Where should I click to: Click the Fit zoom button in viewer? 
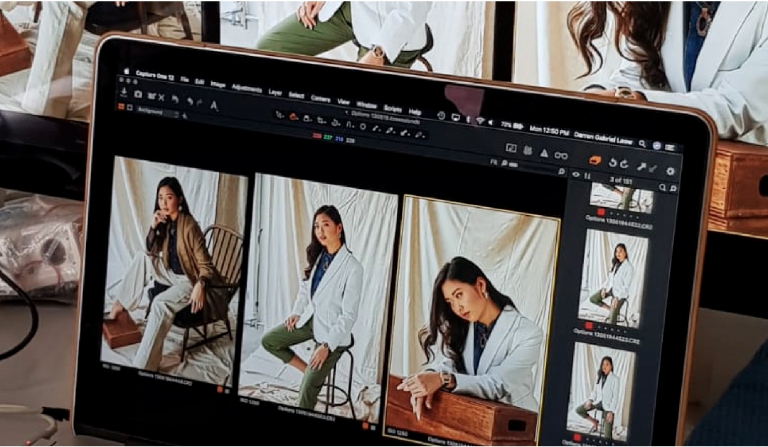click(494, 162)
